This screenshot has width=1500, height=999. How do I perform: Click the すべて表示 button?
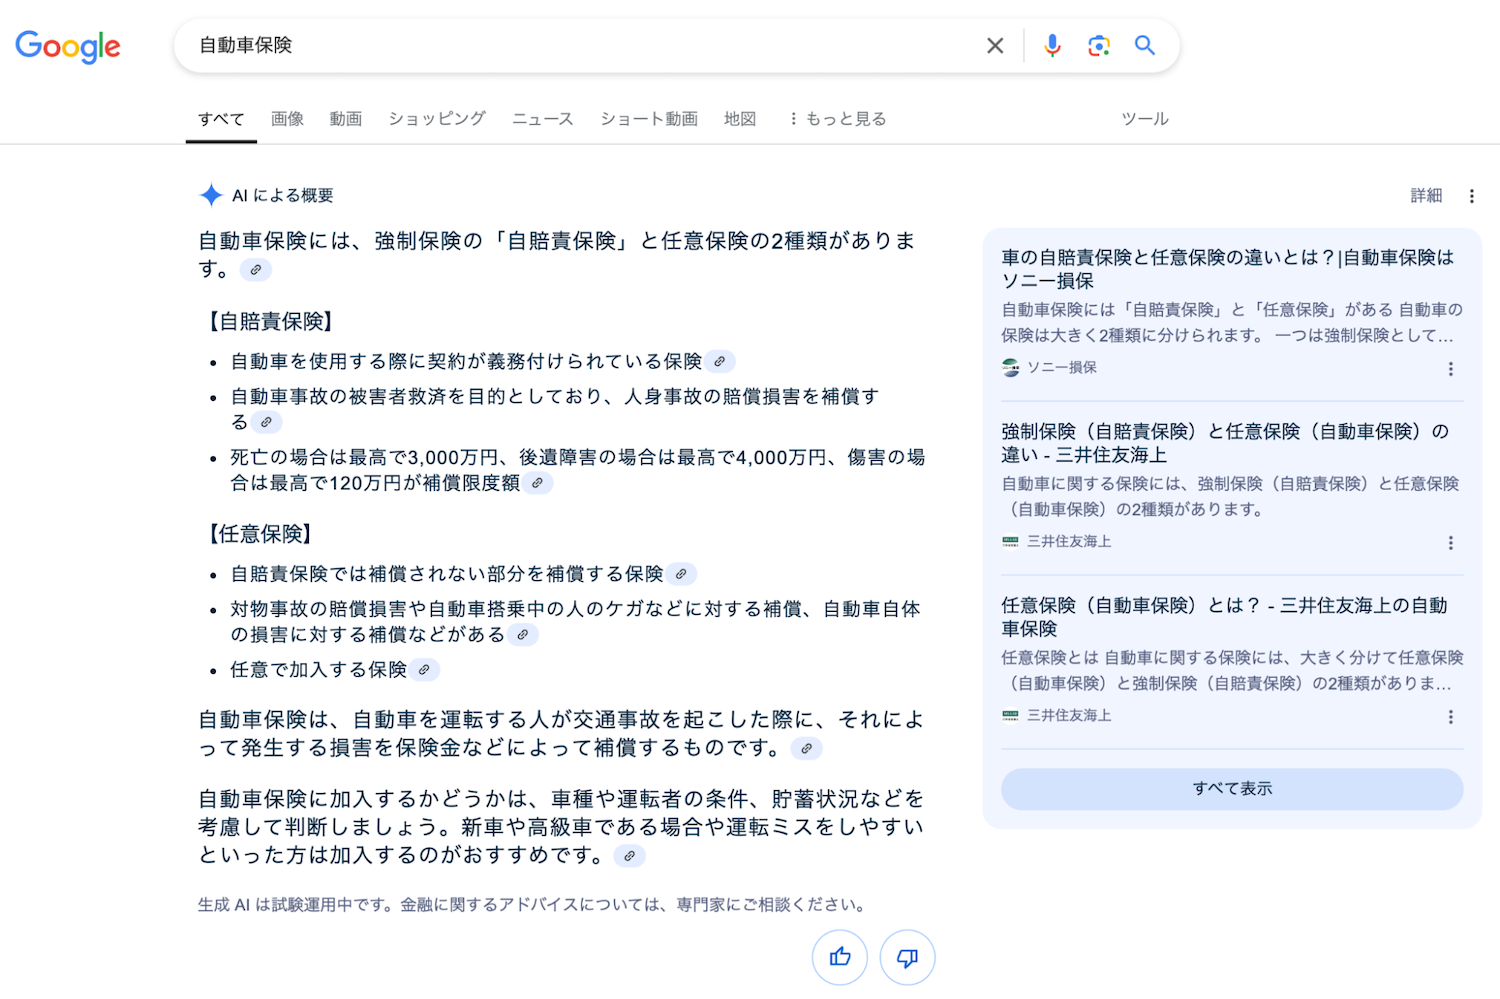coord(1232,789)
